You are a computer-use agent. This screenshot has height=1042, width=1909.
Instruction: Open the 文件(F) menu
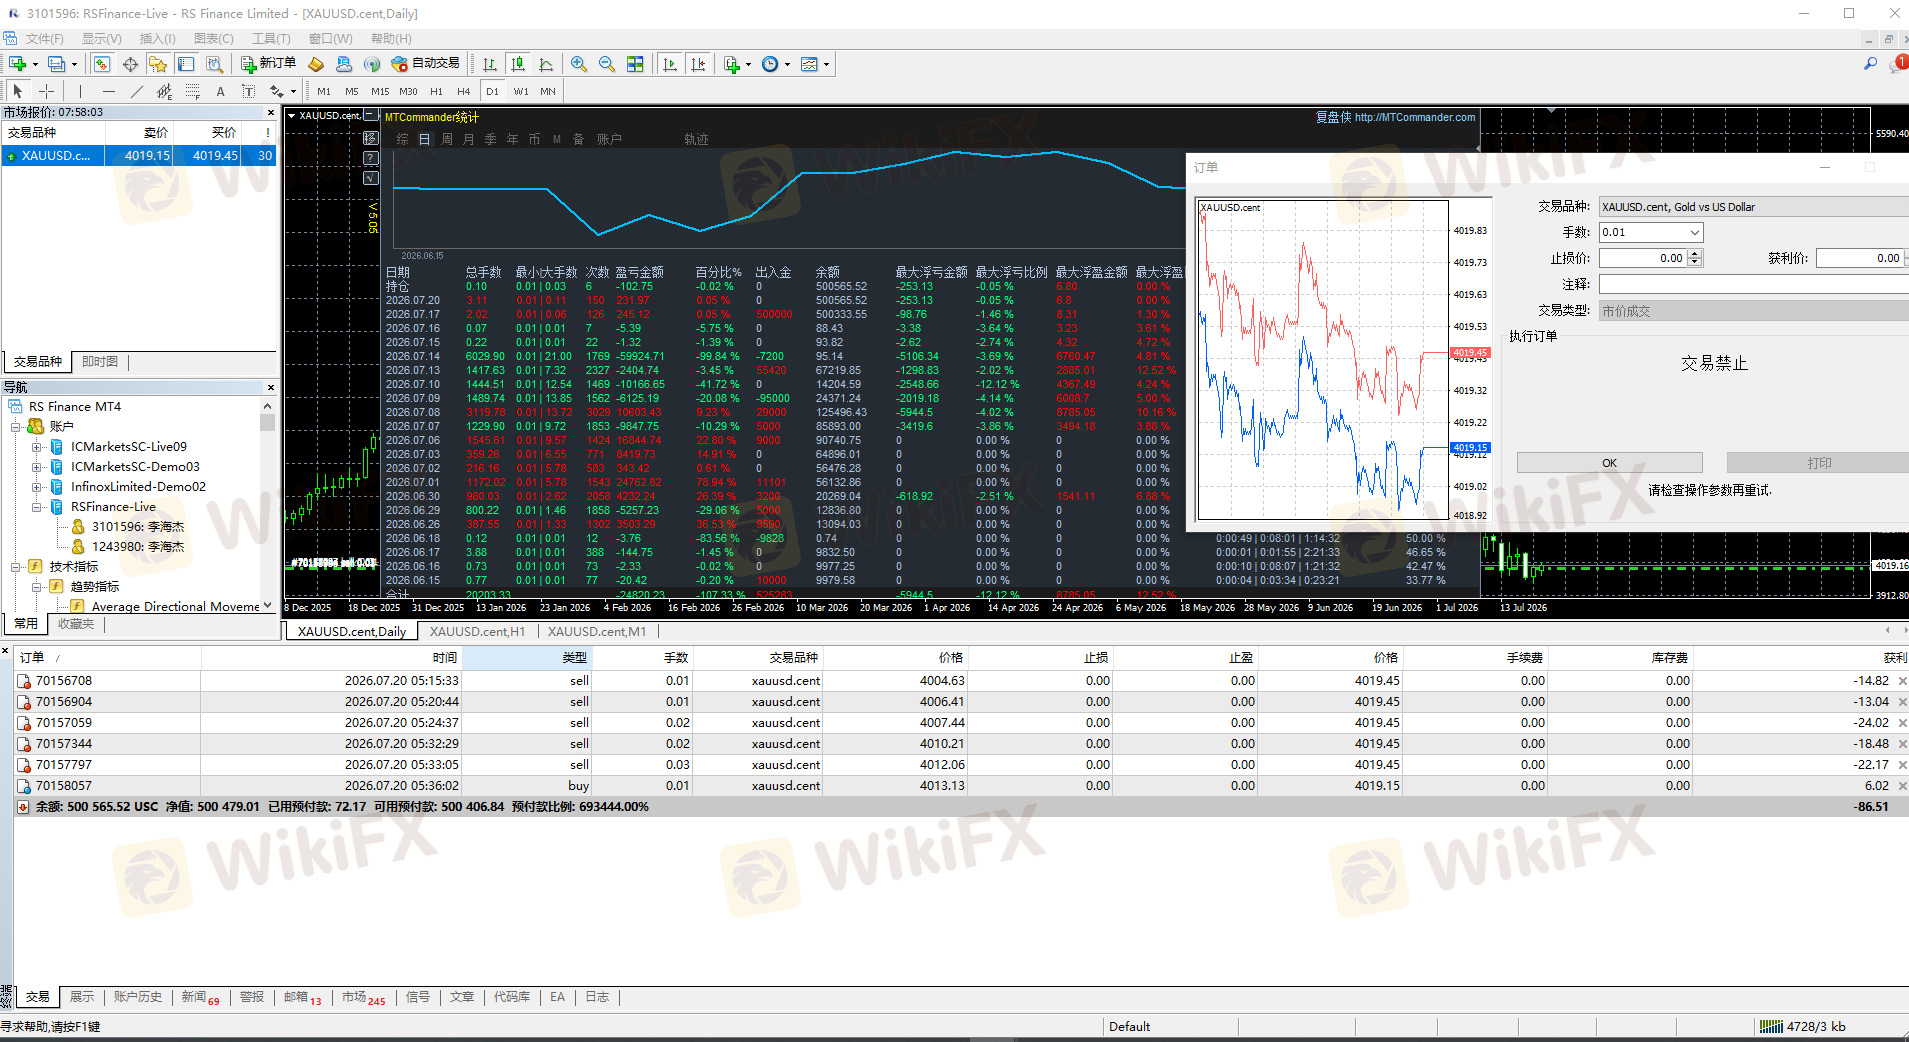pyautogui.click(x=44, y=39)
